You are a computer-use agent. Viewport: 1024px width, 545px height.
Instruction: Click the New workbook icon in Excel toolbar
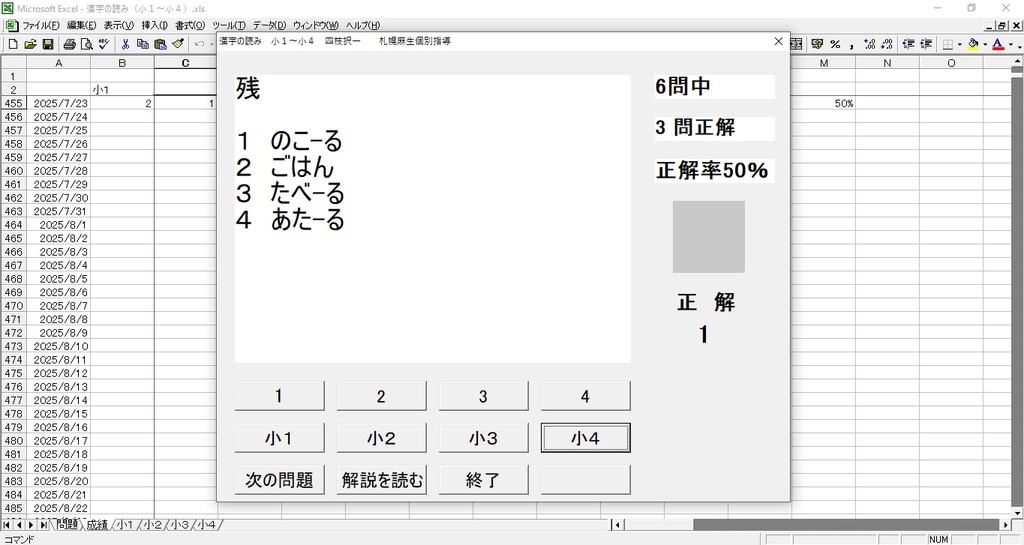12,44
